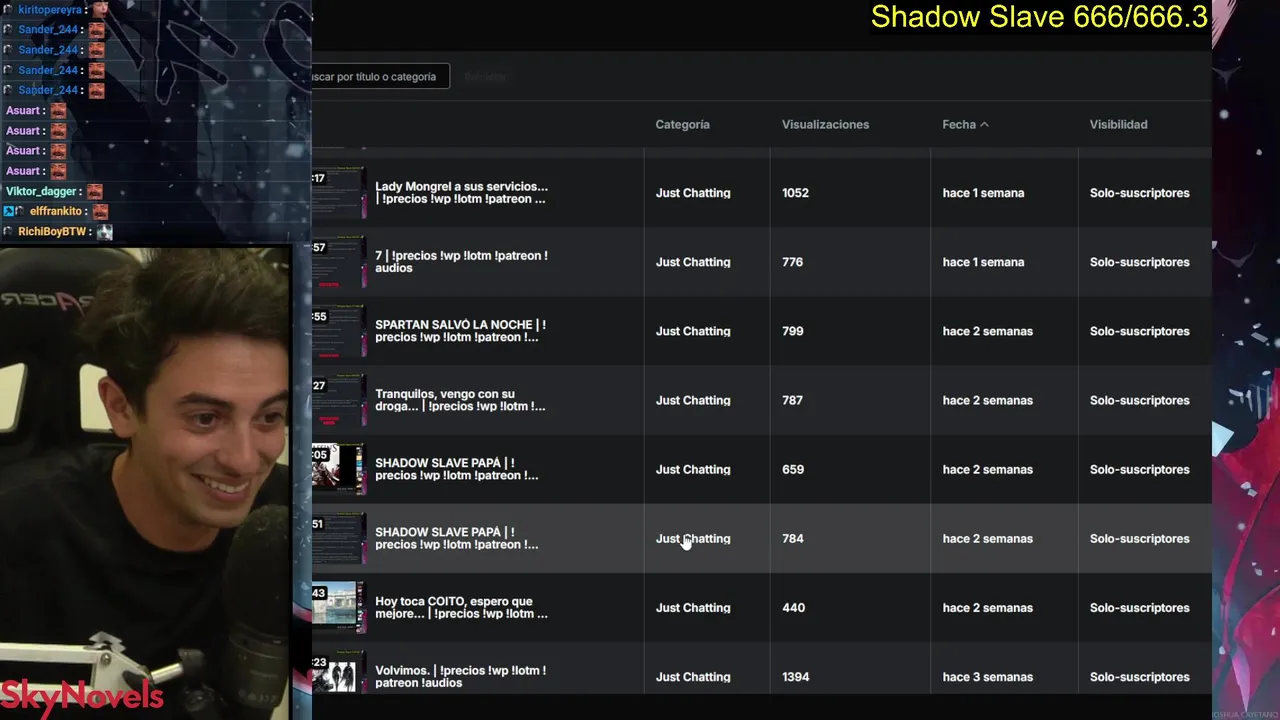Click Solo-suscriptores visibility in the Hoy toca COITO row
Viewport: 1280px width, 720px height.
1139,607
